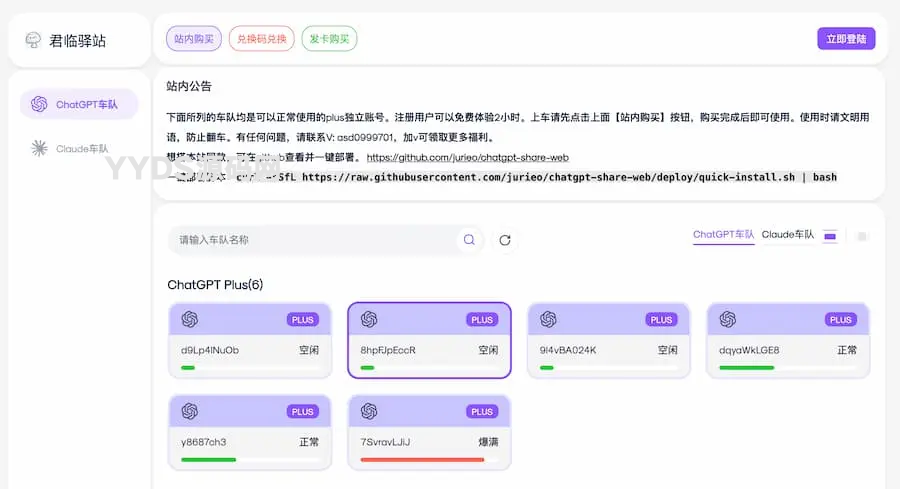Image resolution: width=900 pixels, height=489 pixels.
Task: Focus the 请输入车队名称 search field
Action: [x=310, y=240]
